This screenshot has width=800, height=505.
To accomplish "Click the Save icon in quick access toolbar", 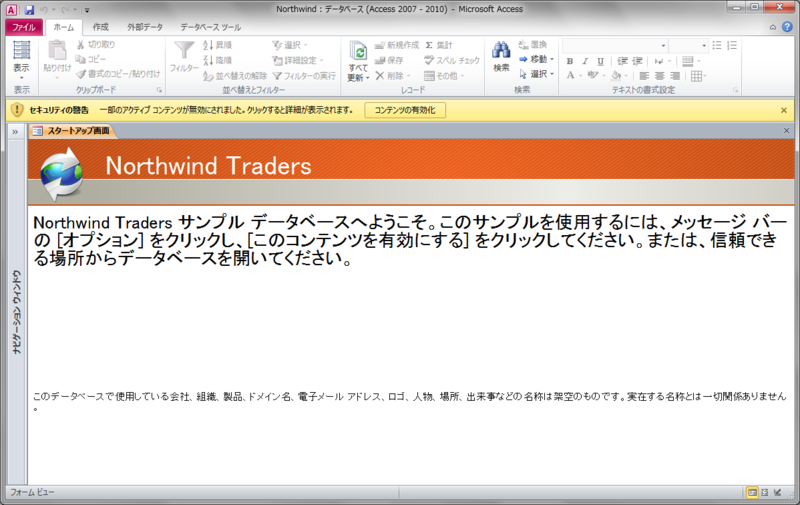I will click(x=29, y=9).
